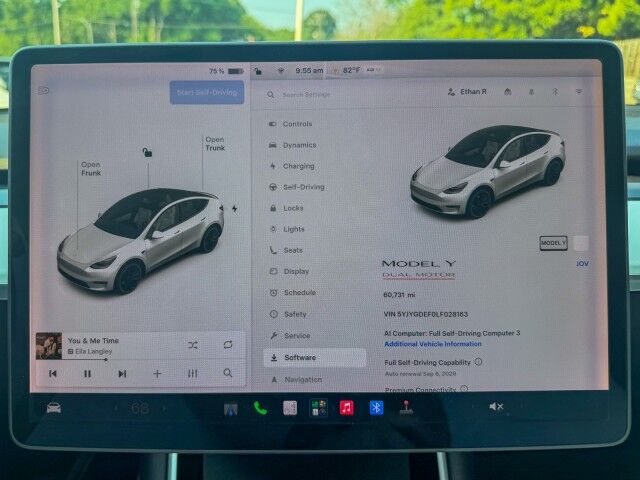This screenshot has height=480, width=640.
Task: Launch the joystick Arcade app
Action: click(406, 407)
